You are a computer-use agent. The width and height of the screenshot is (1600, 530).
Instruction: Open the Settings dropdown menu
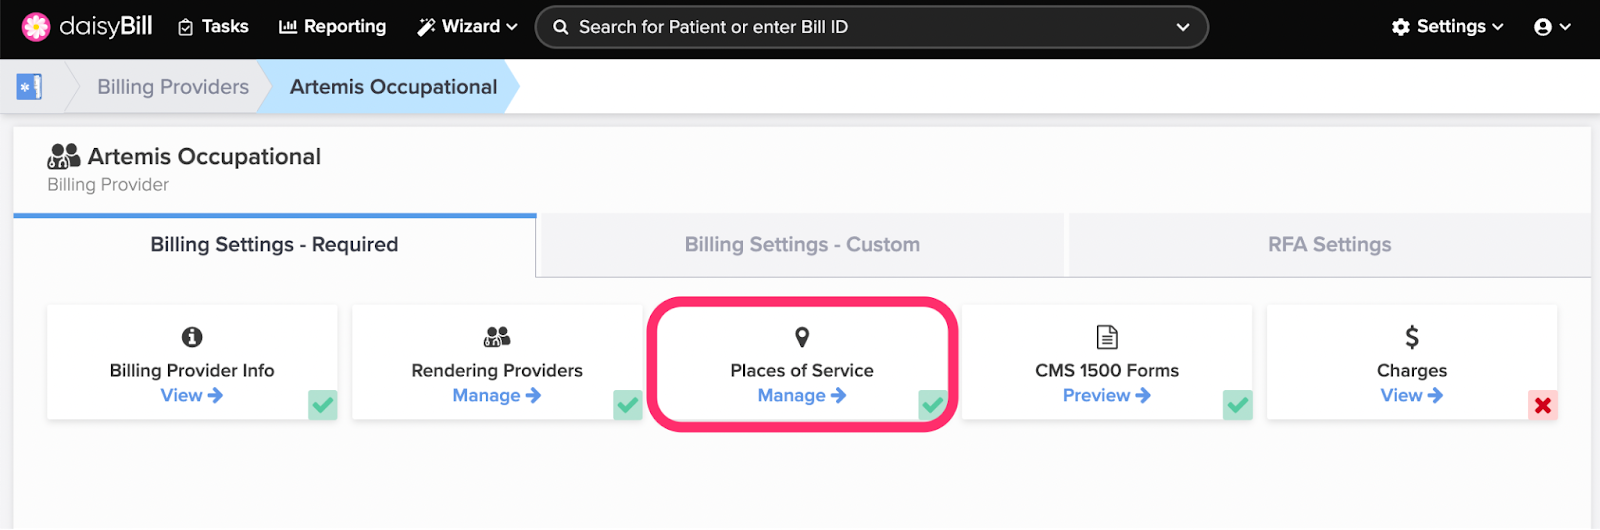point(1447,27)
